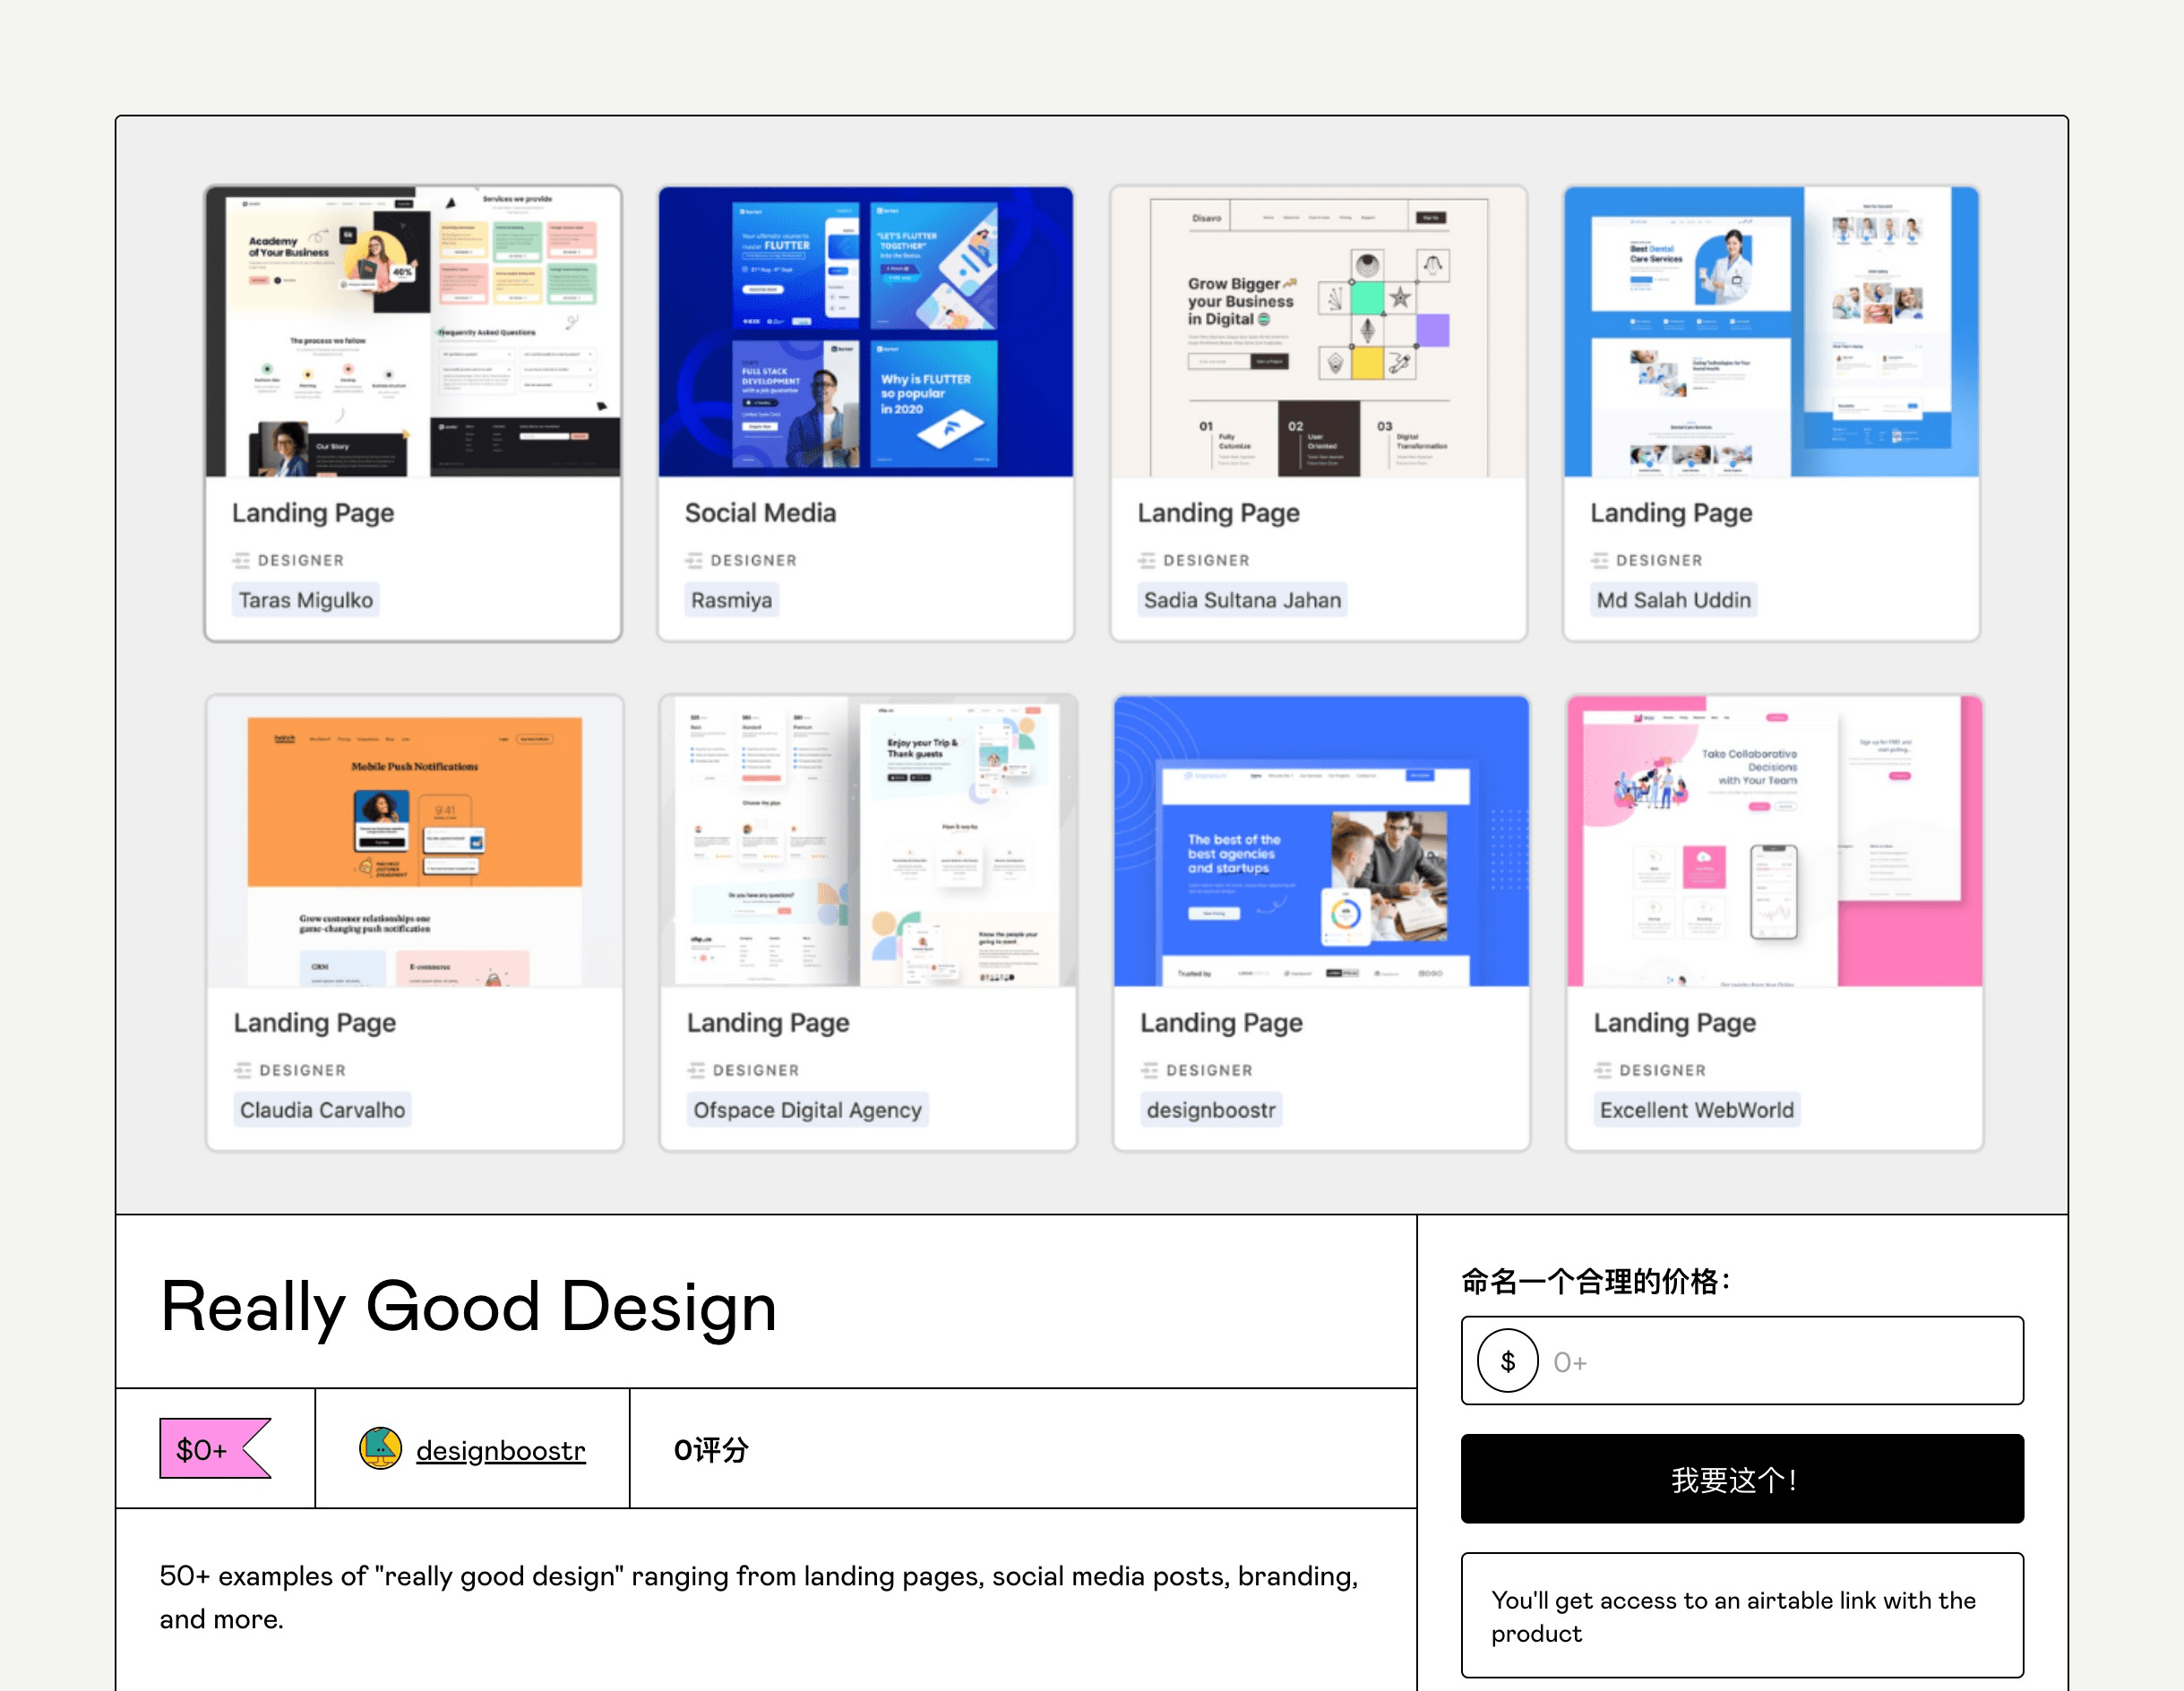Viewport: 2184px width, 1691px height.
Task: Click the Social Media card title
Action: tap(760, 513)
